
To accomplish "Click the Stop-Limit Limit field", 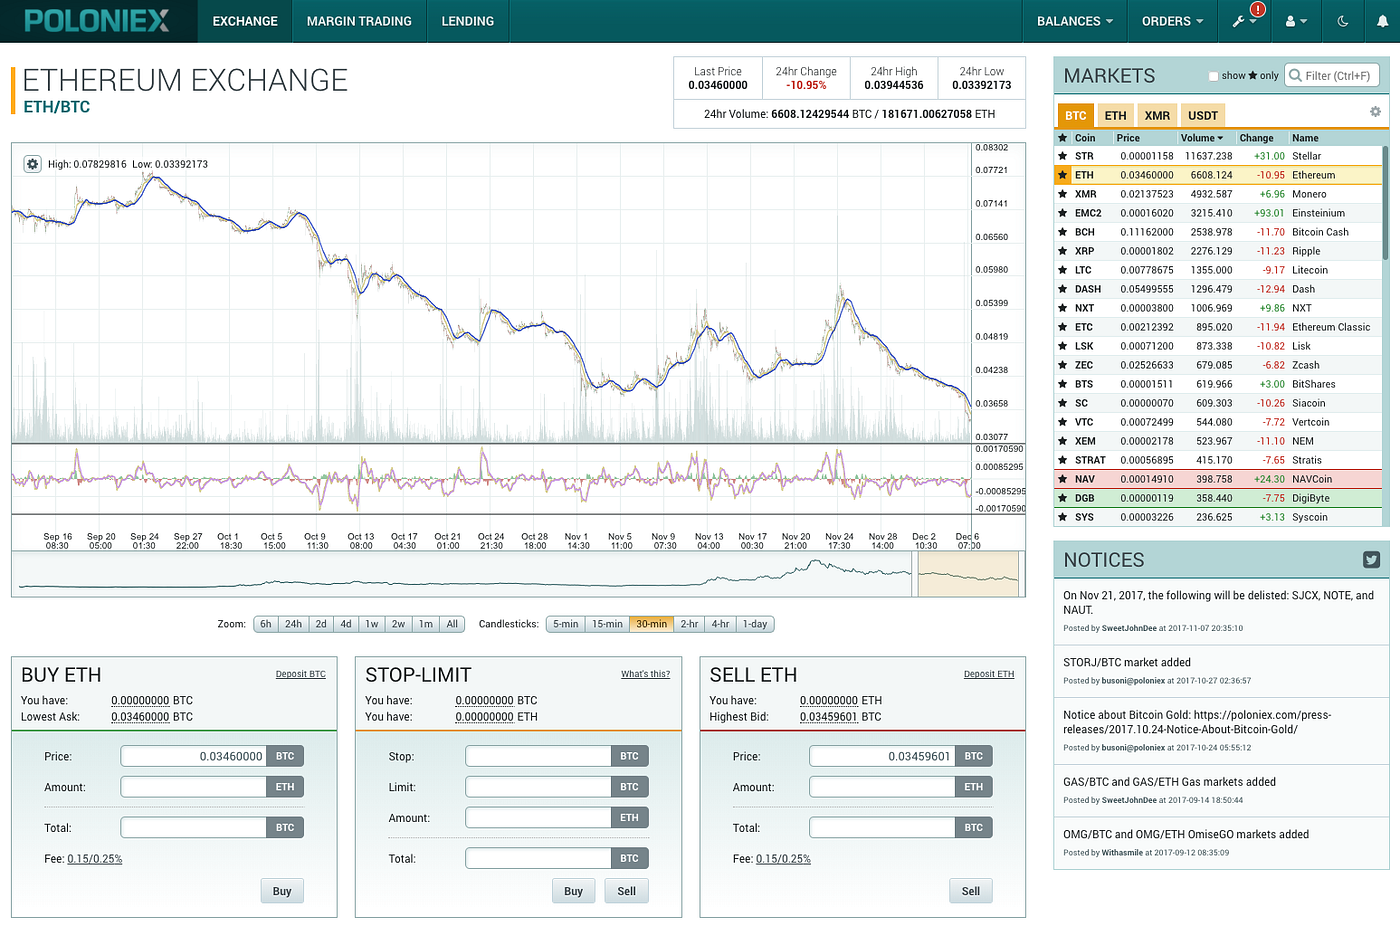I will point(538,787).
